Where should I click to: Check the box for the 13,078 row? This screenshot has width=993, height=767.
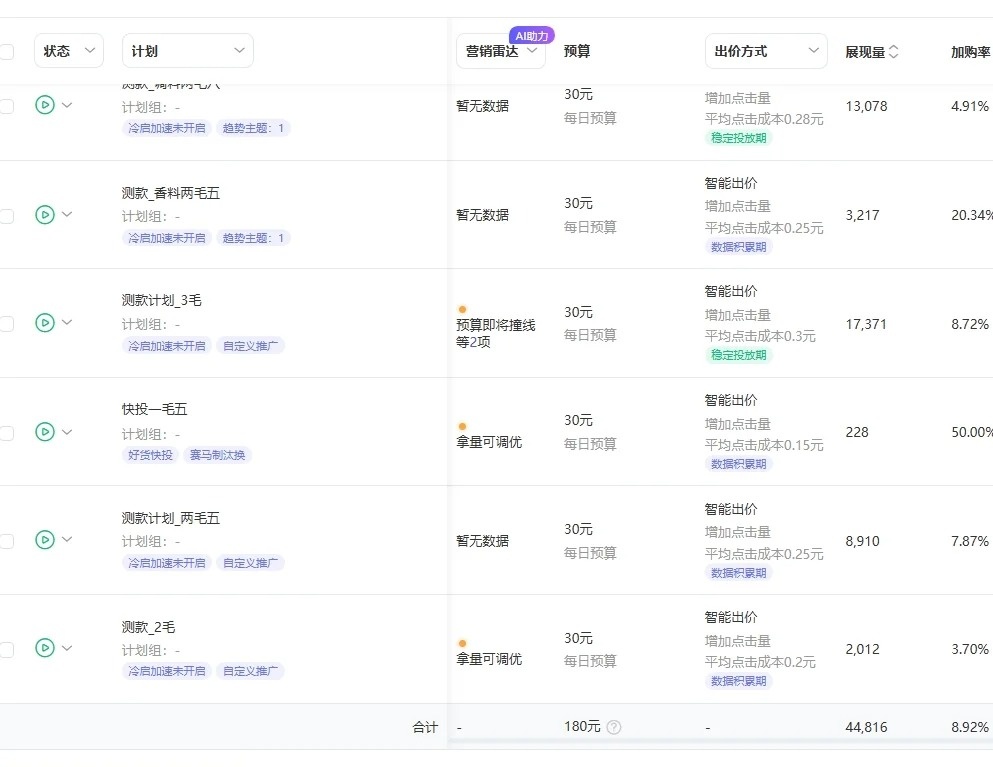coord(6,106)
